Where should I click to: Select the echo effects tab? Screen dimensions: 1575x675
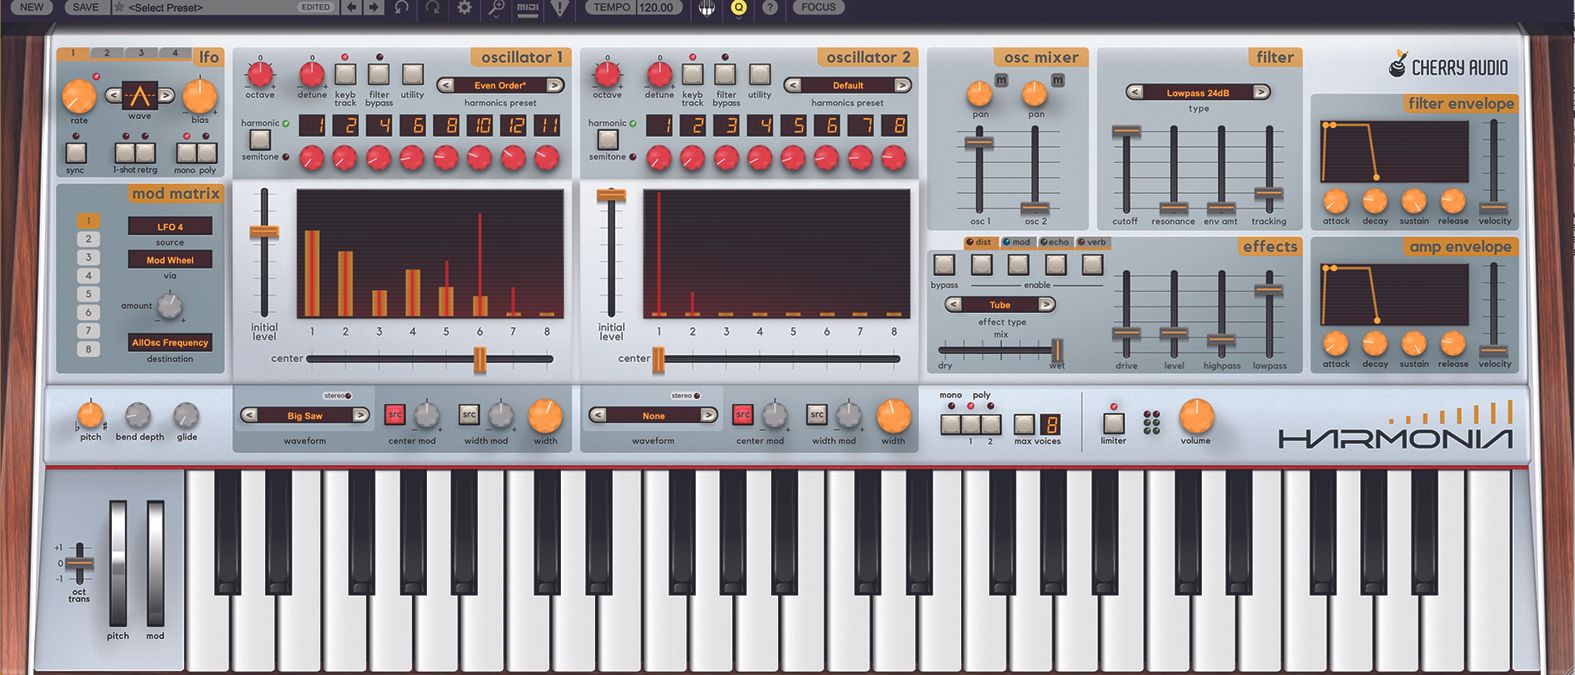1056,242
